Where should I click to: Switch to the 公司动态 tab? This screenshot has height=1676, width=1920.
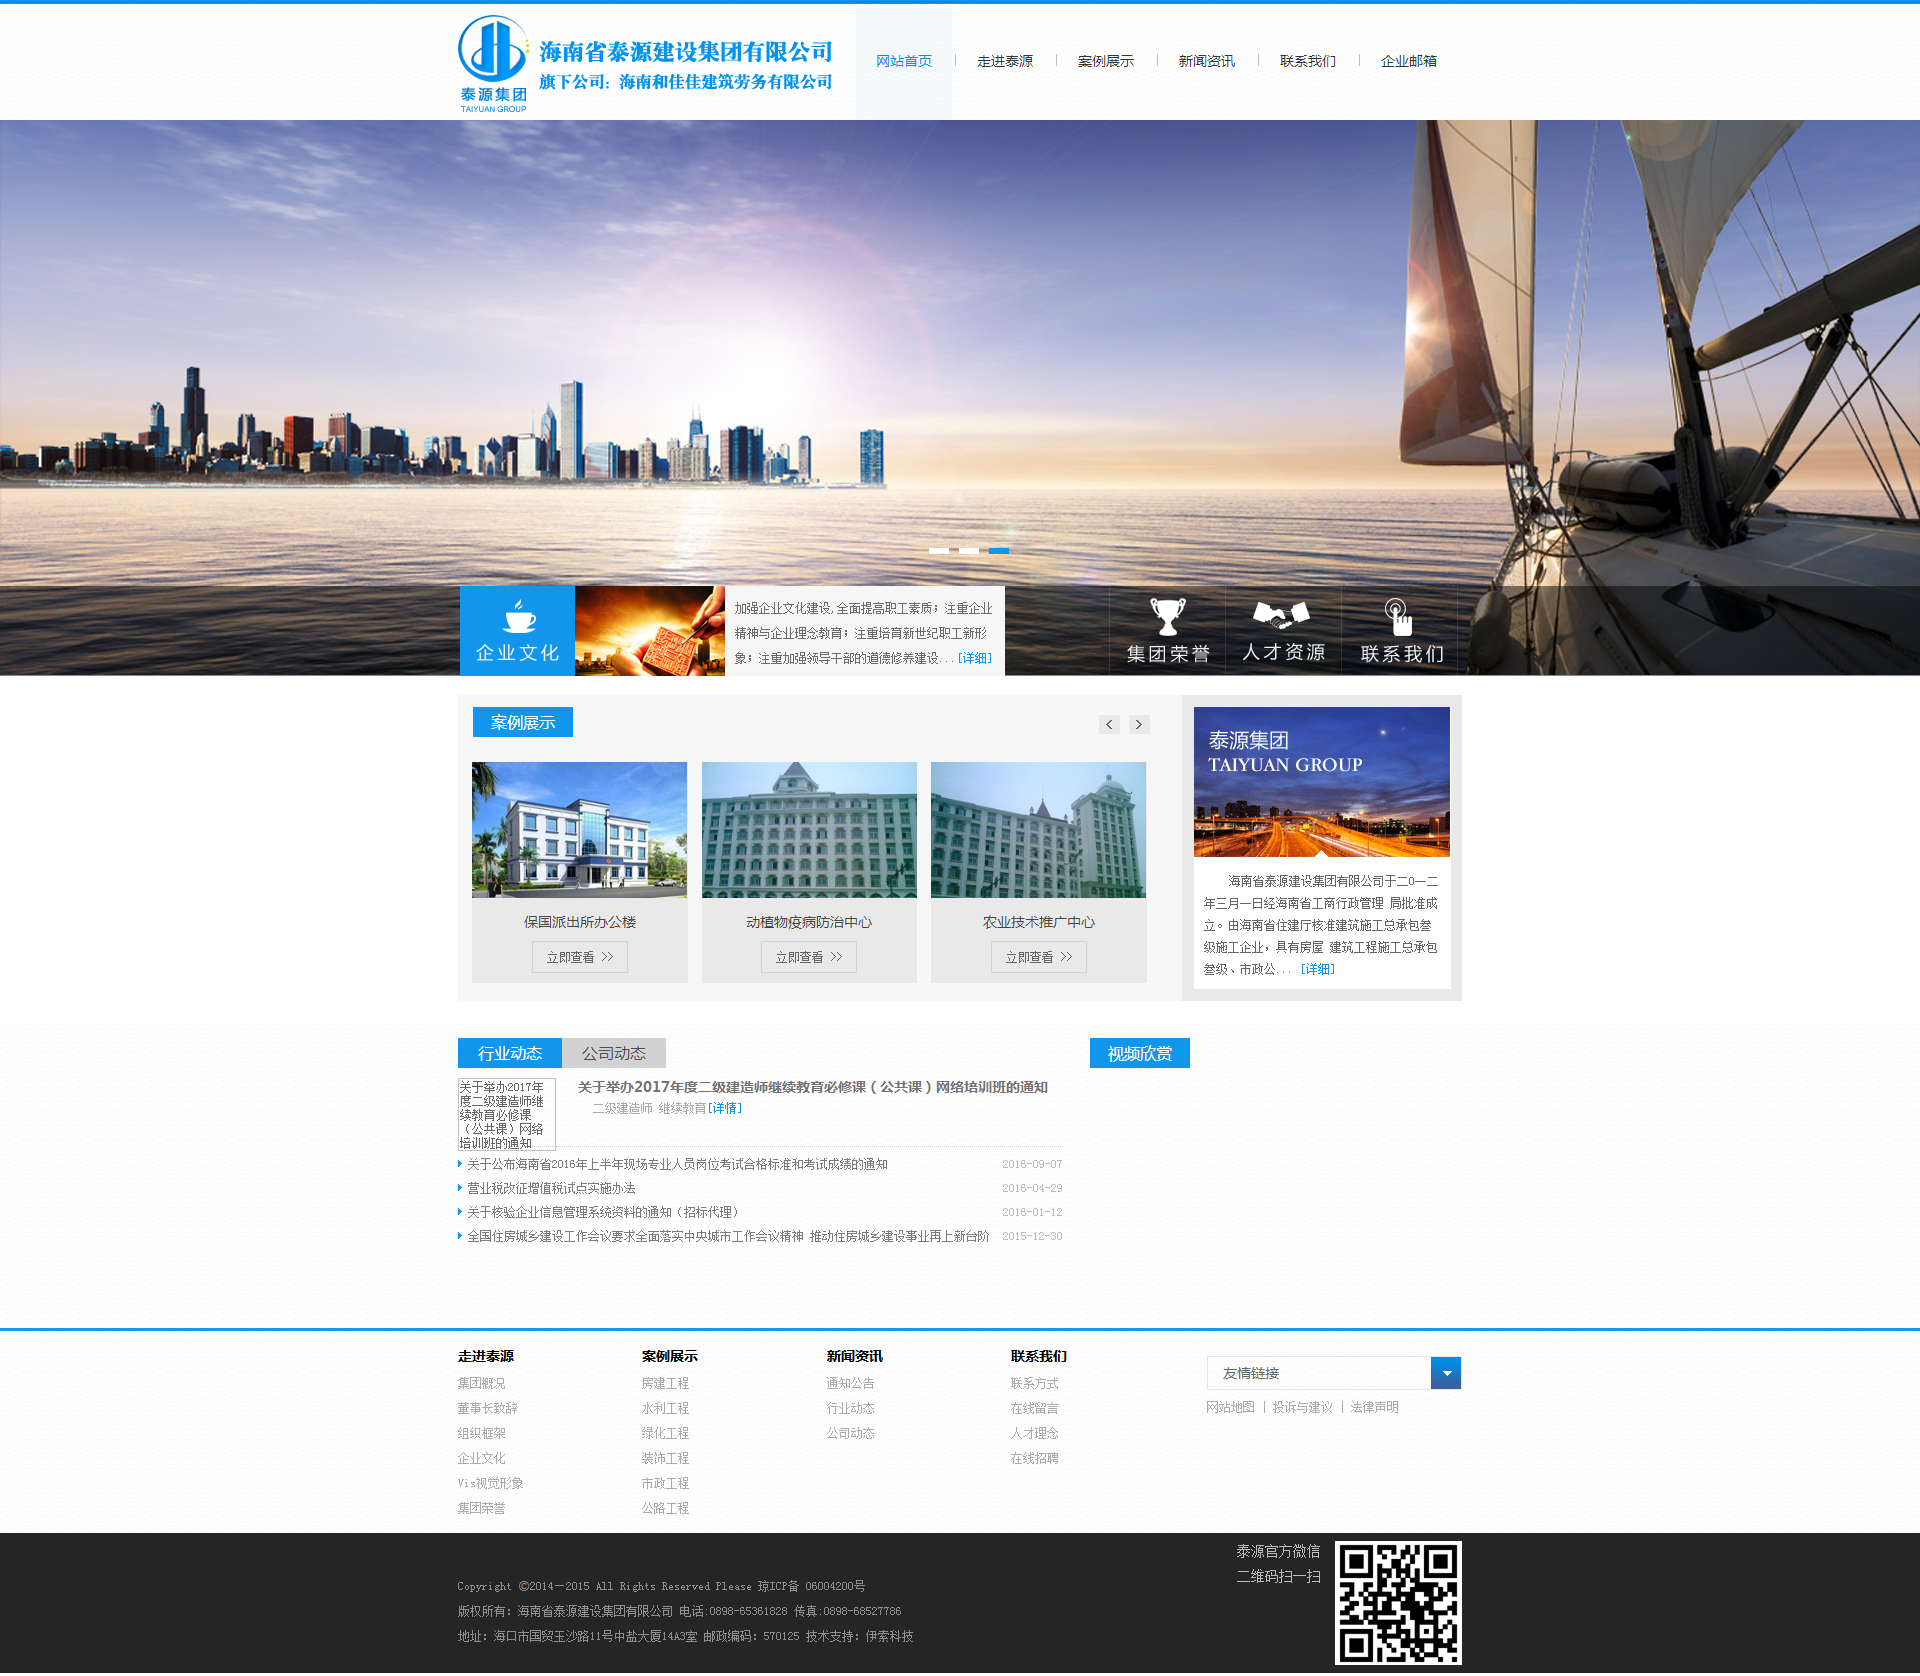point(613,1053)
